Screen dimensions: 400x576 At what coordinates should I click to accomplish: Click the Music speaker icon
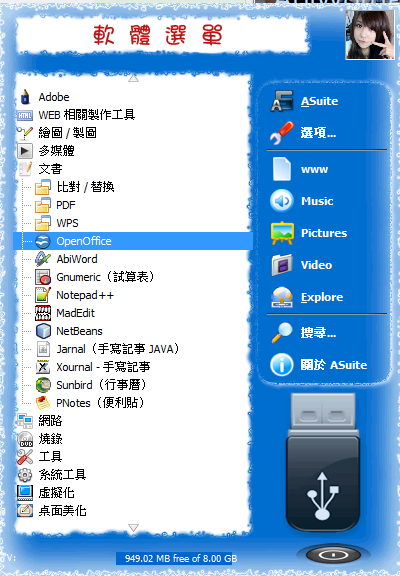tap(282, 201)
